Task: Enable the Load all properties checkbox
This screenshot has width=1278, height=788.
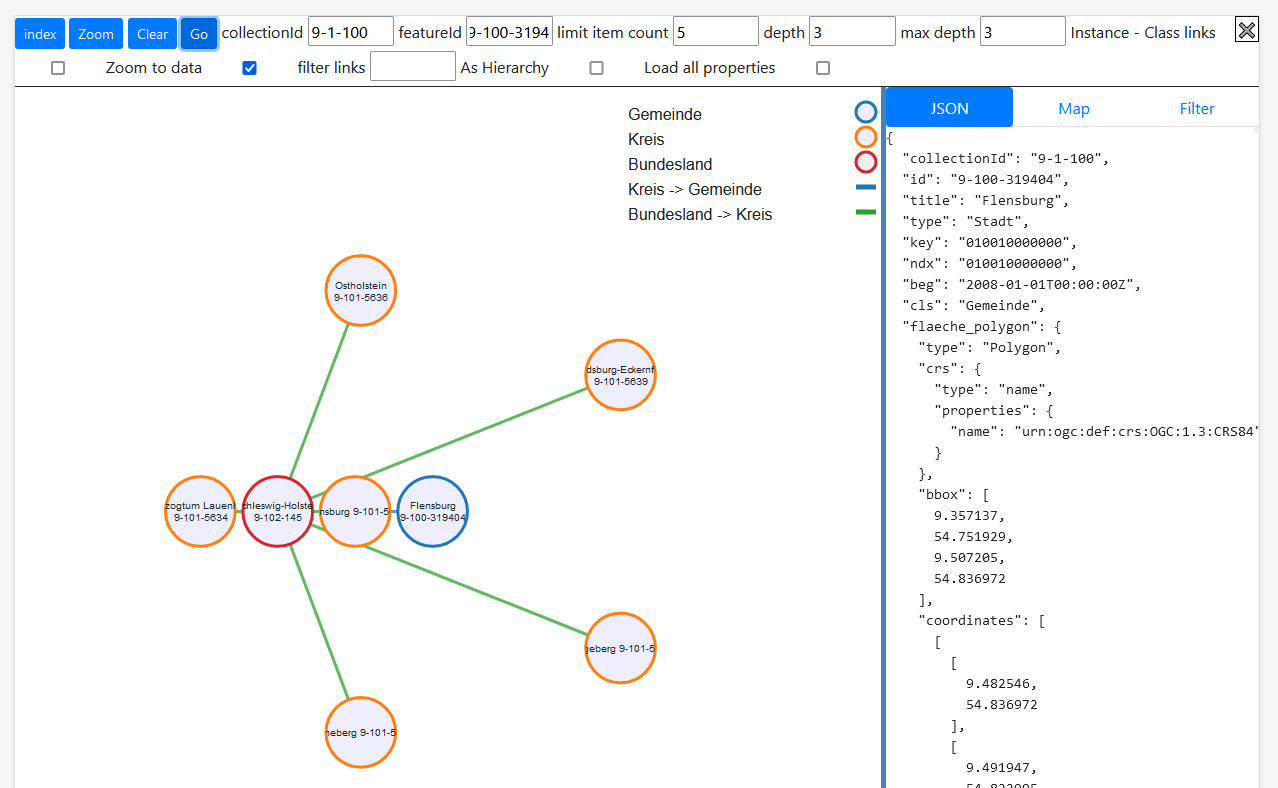Action: [823, 68]
